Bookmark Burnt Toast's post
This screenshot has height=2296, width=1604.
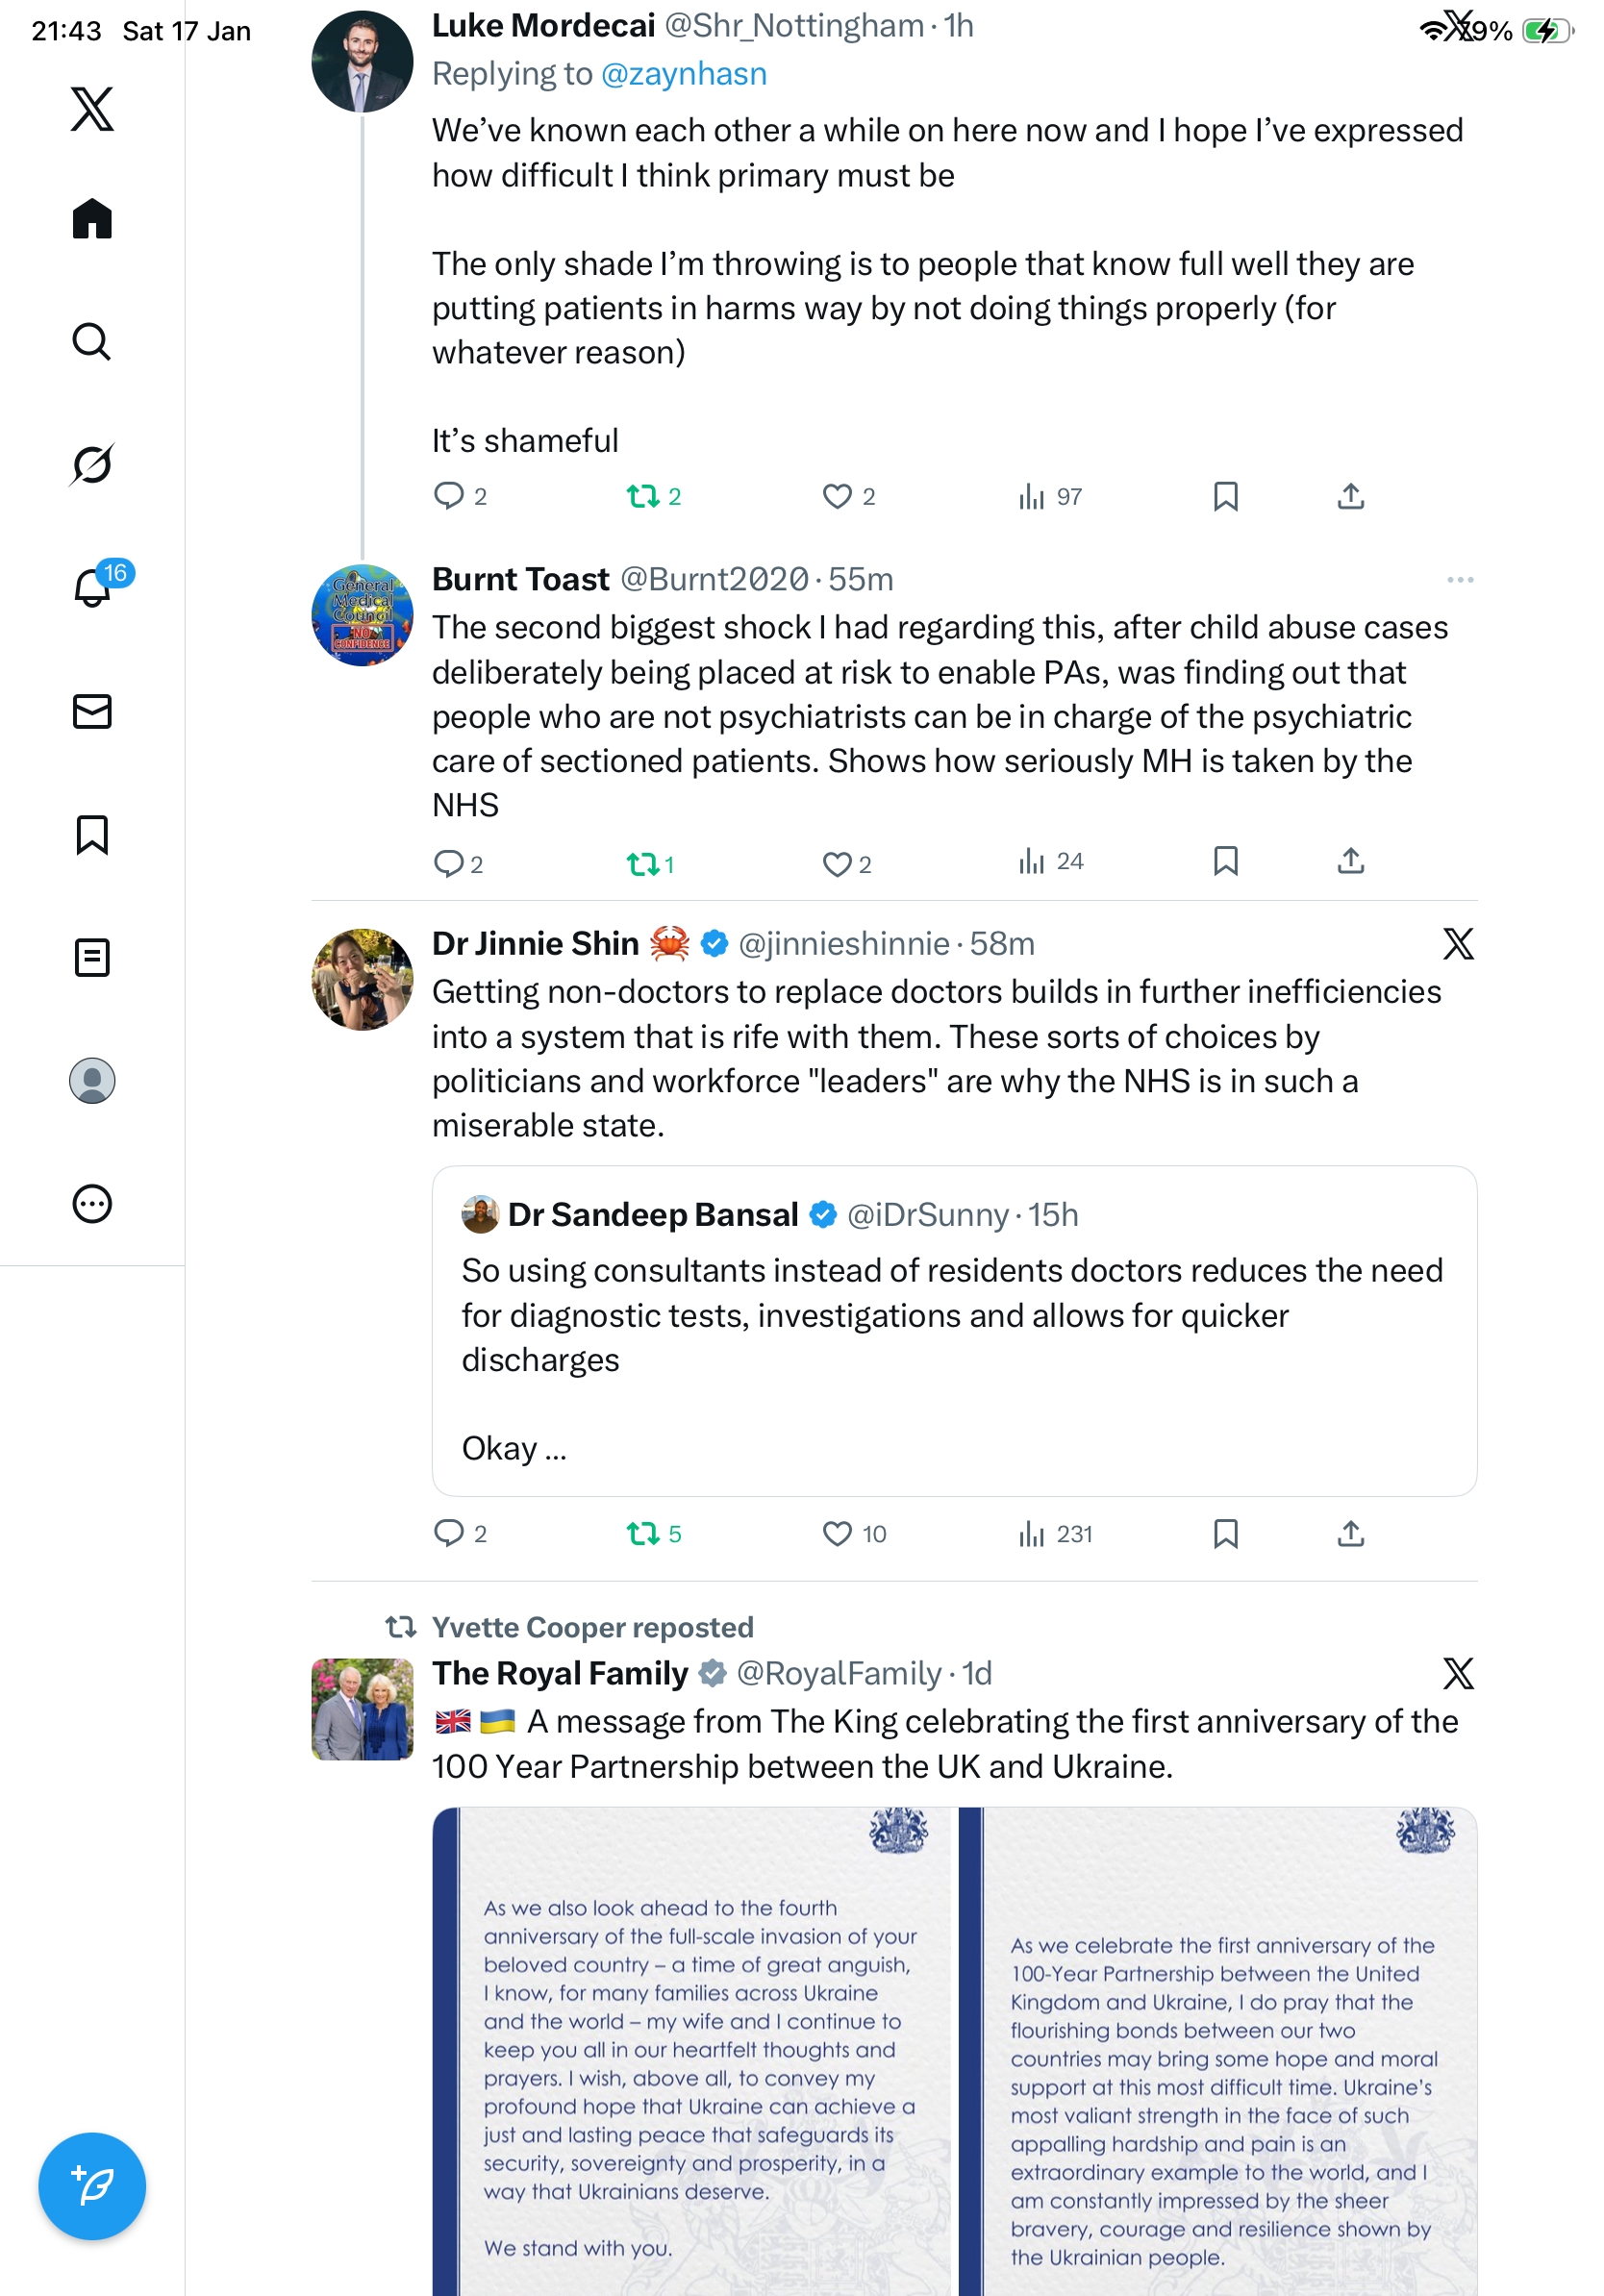1225,861
